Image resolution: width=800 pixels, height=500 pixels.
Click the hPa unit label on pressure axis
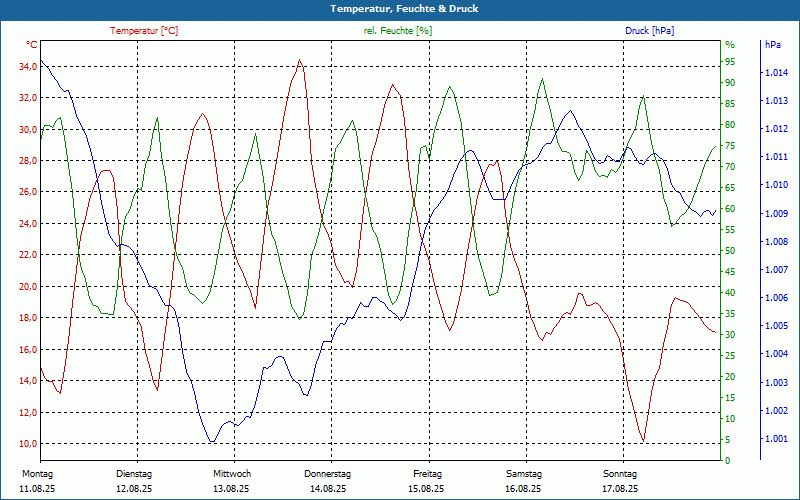[x=773, y=45]
